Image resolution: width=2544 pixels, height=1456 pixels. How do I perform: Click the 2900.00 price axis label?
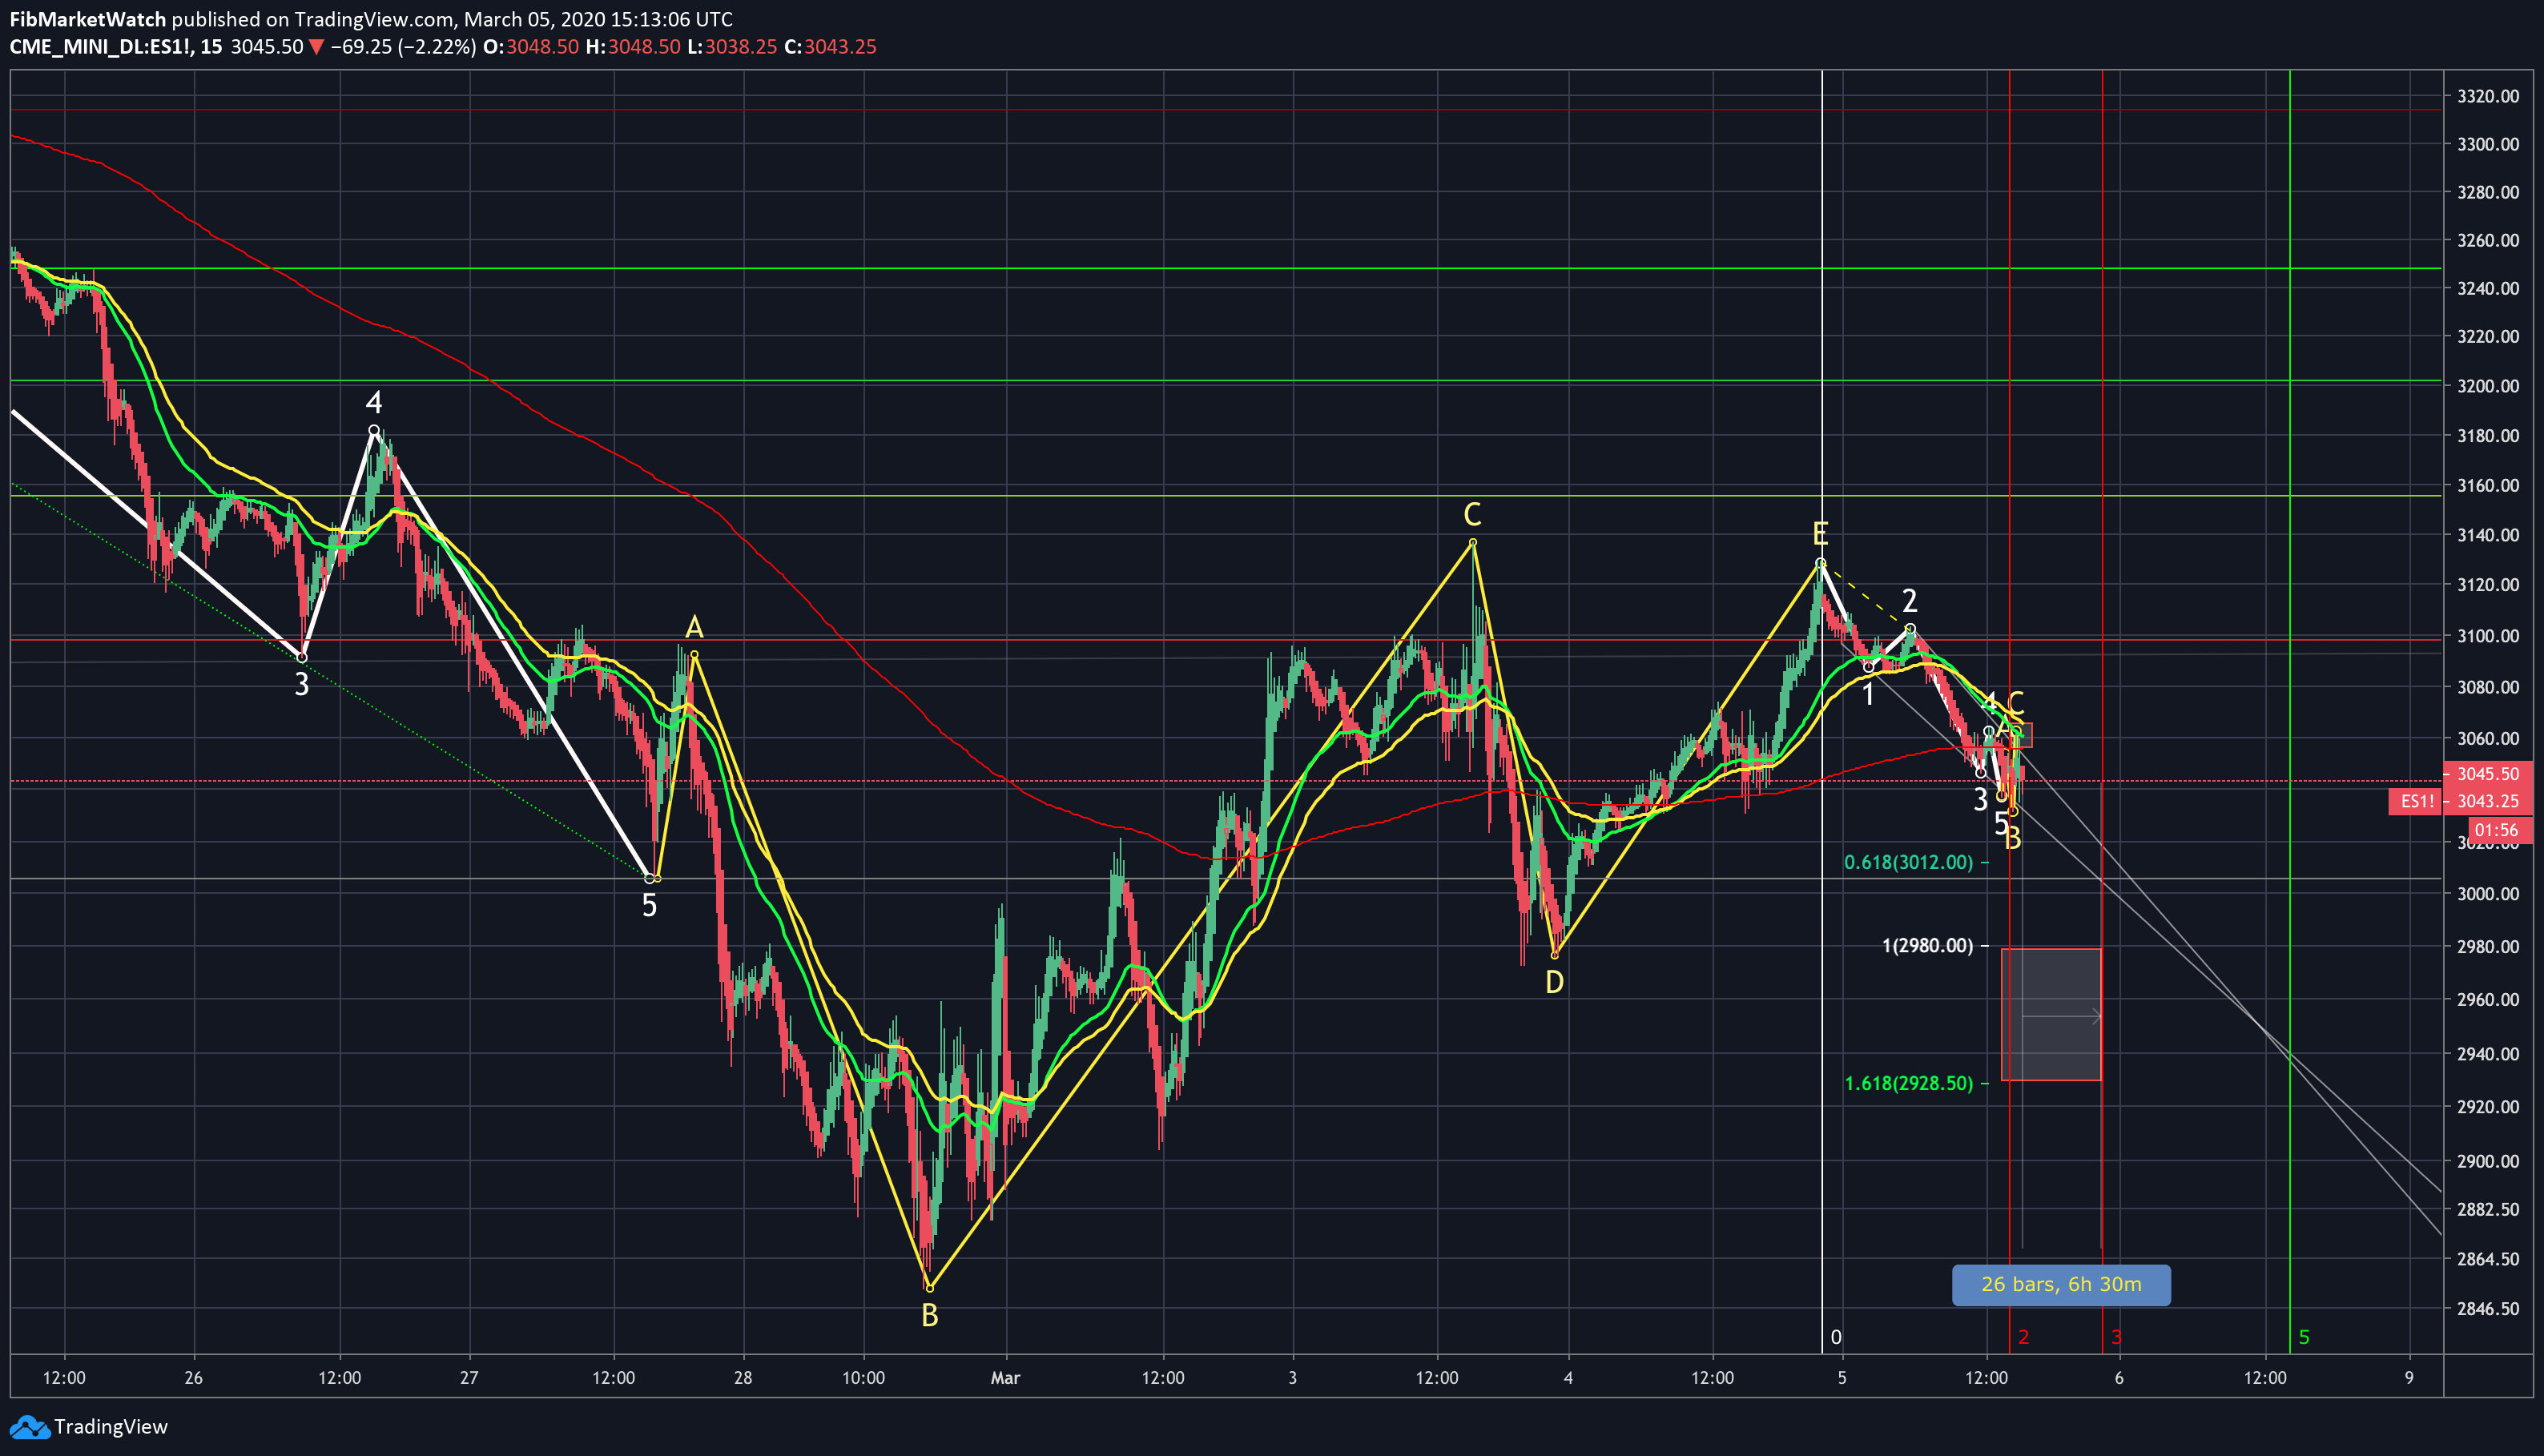[x=2487, y=1161]
